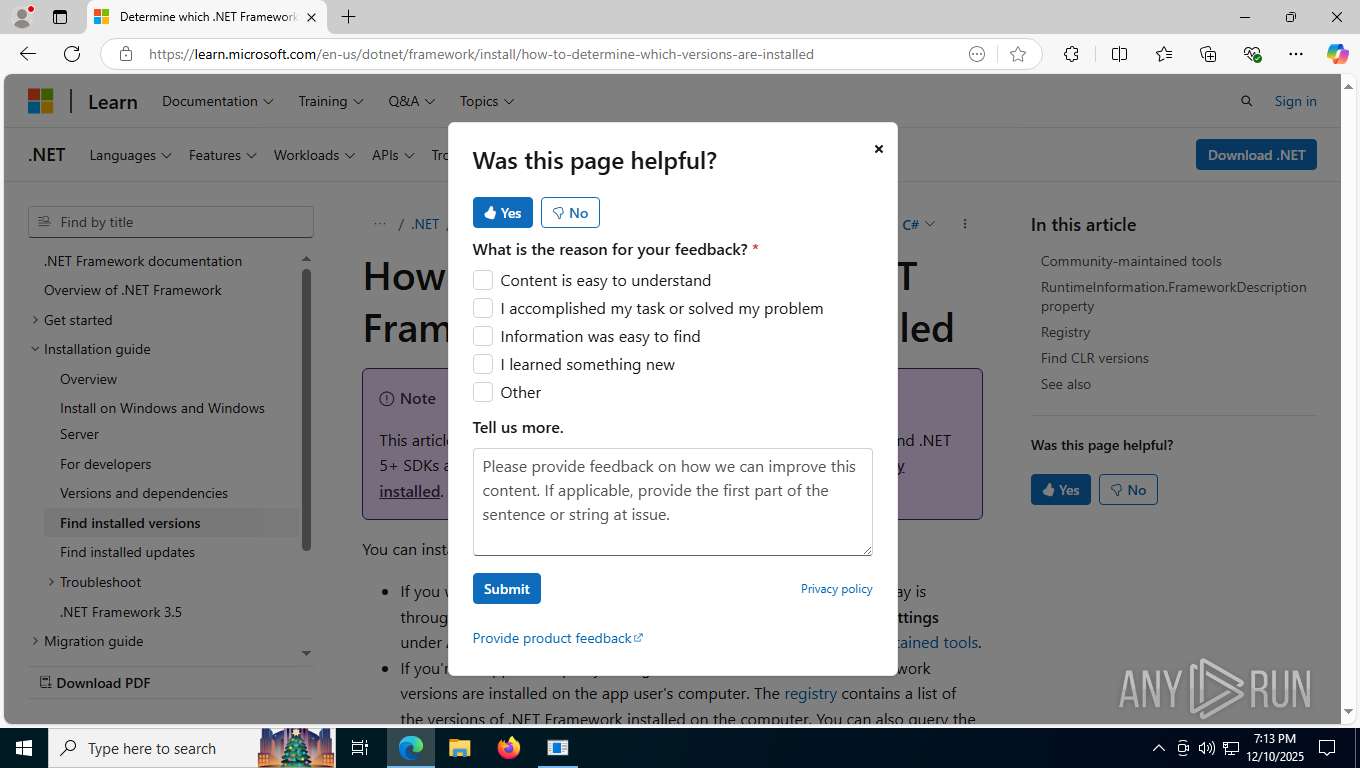Add this page to favorites star
Viewport: 1360px width, 768px height.
tap(1018, 54)
